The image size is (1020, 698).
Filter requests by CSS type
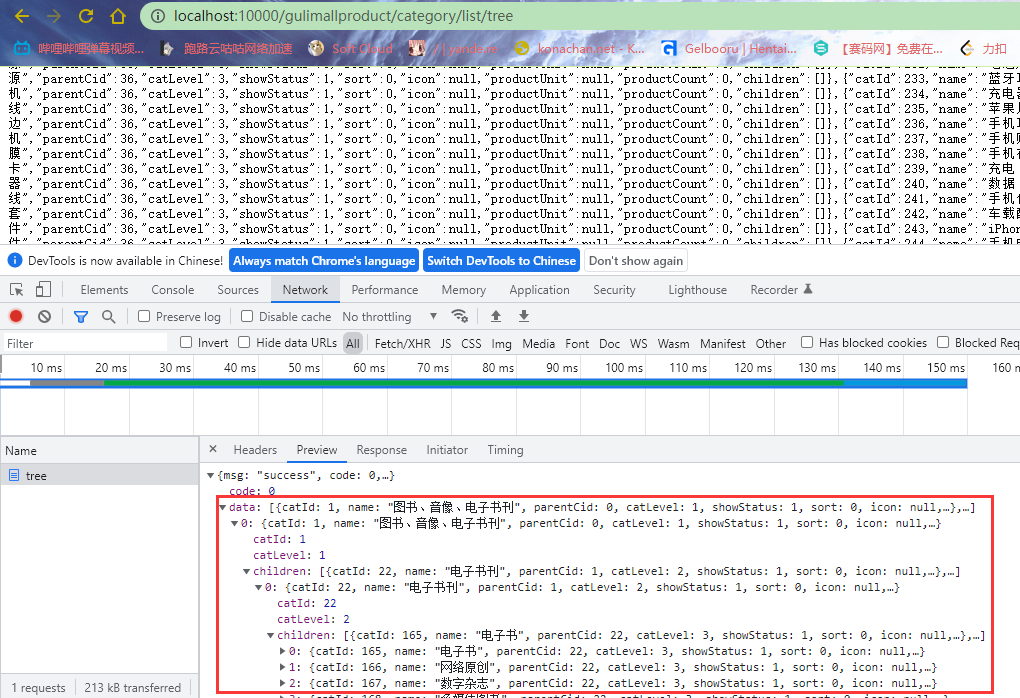click(471, 343)
